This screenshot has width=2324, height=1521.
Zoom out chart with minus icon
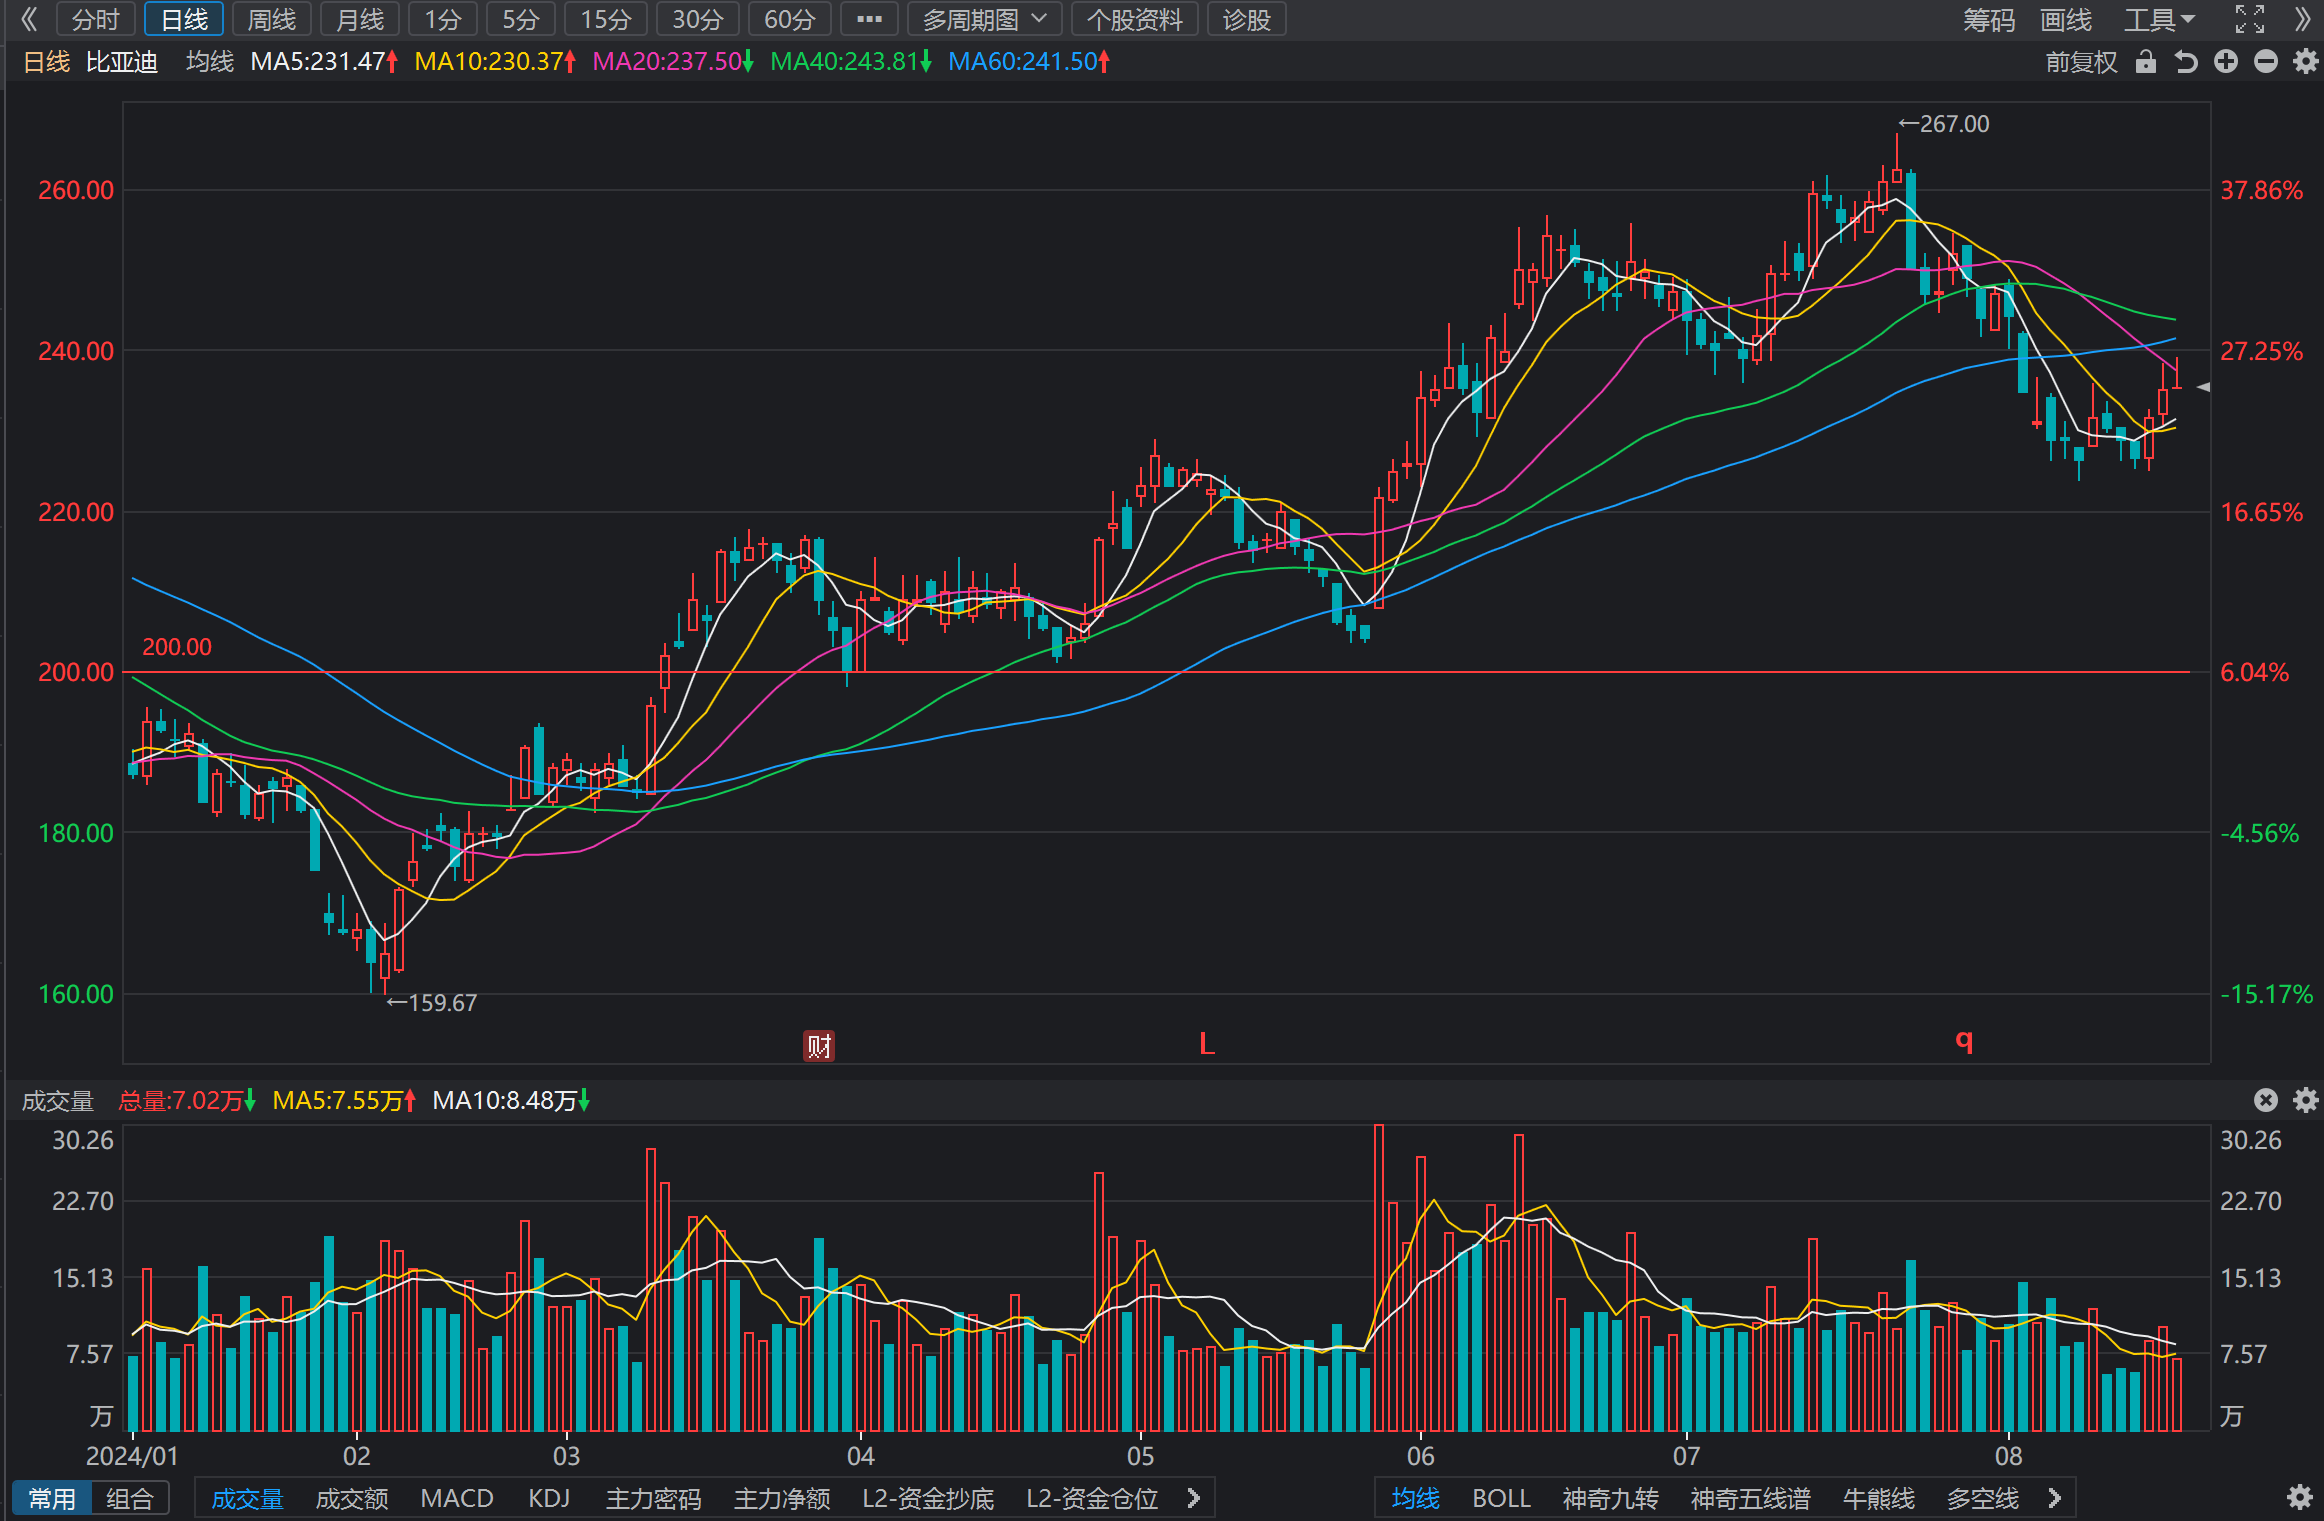coord(2266,62)
